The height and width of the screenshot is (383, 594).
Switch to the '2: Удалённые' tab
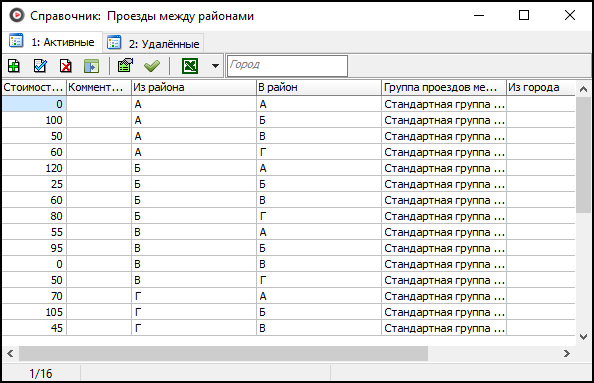[153, 44]
